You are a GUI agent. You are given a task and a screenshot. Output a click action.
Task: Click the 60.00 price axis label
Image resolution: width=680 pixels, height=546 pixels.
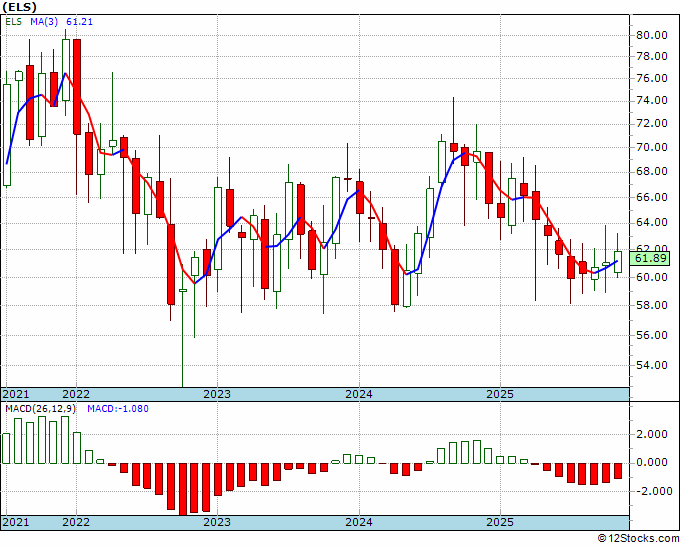pyautogui.click(x=651, y=277)
